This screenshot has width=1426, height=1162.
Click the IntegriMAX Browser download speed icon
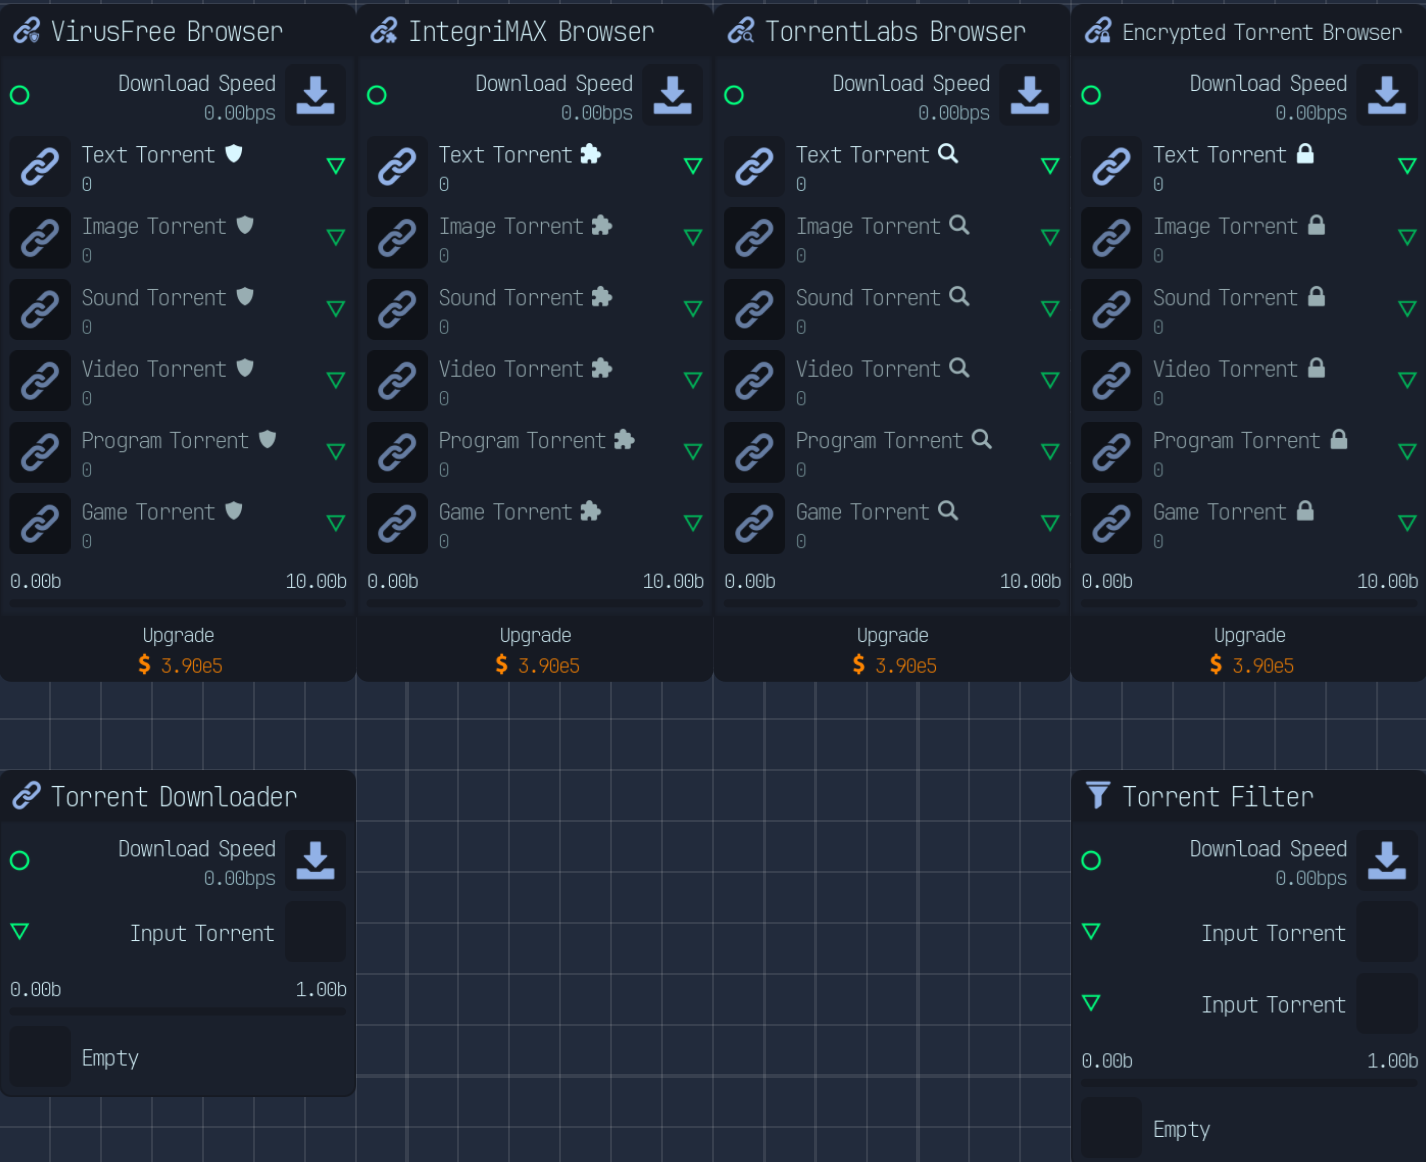click(x=672, y=95)
